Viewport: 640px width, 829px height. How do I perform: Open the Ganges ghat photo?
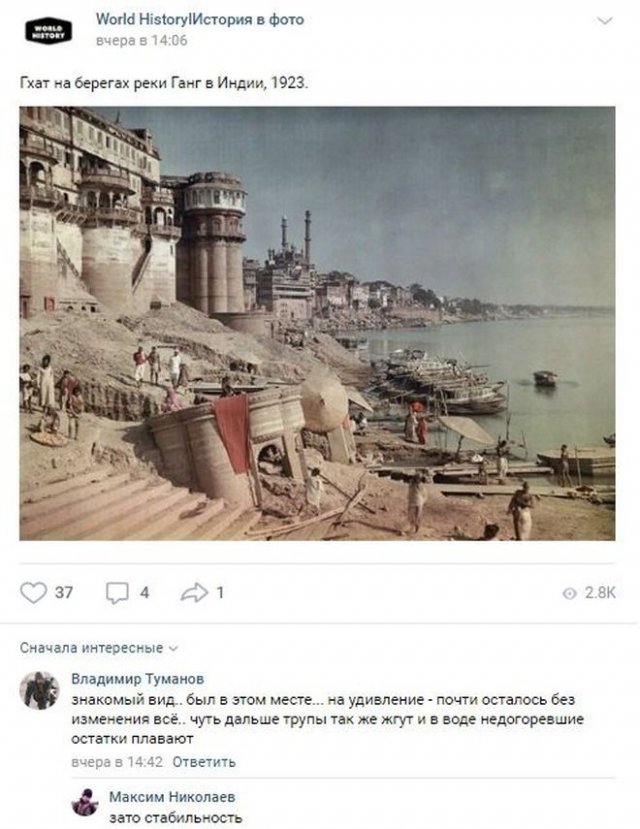317,324
